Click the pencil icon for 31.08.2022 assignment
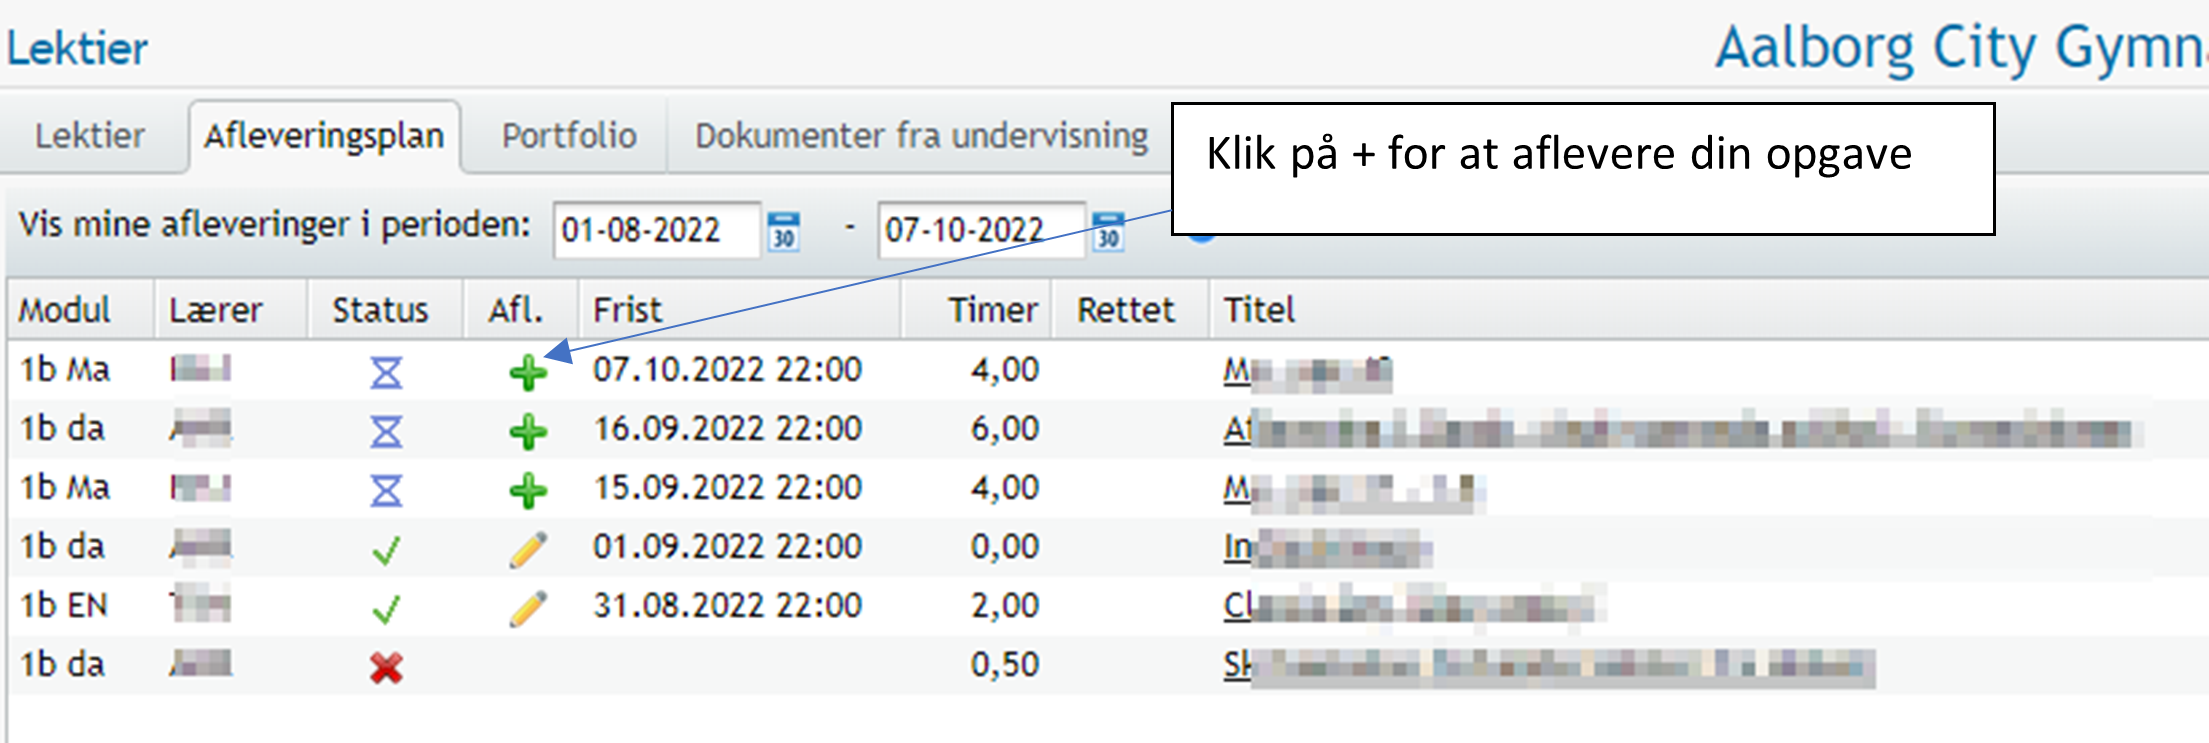2209x743 pixels. pos(527,608)
